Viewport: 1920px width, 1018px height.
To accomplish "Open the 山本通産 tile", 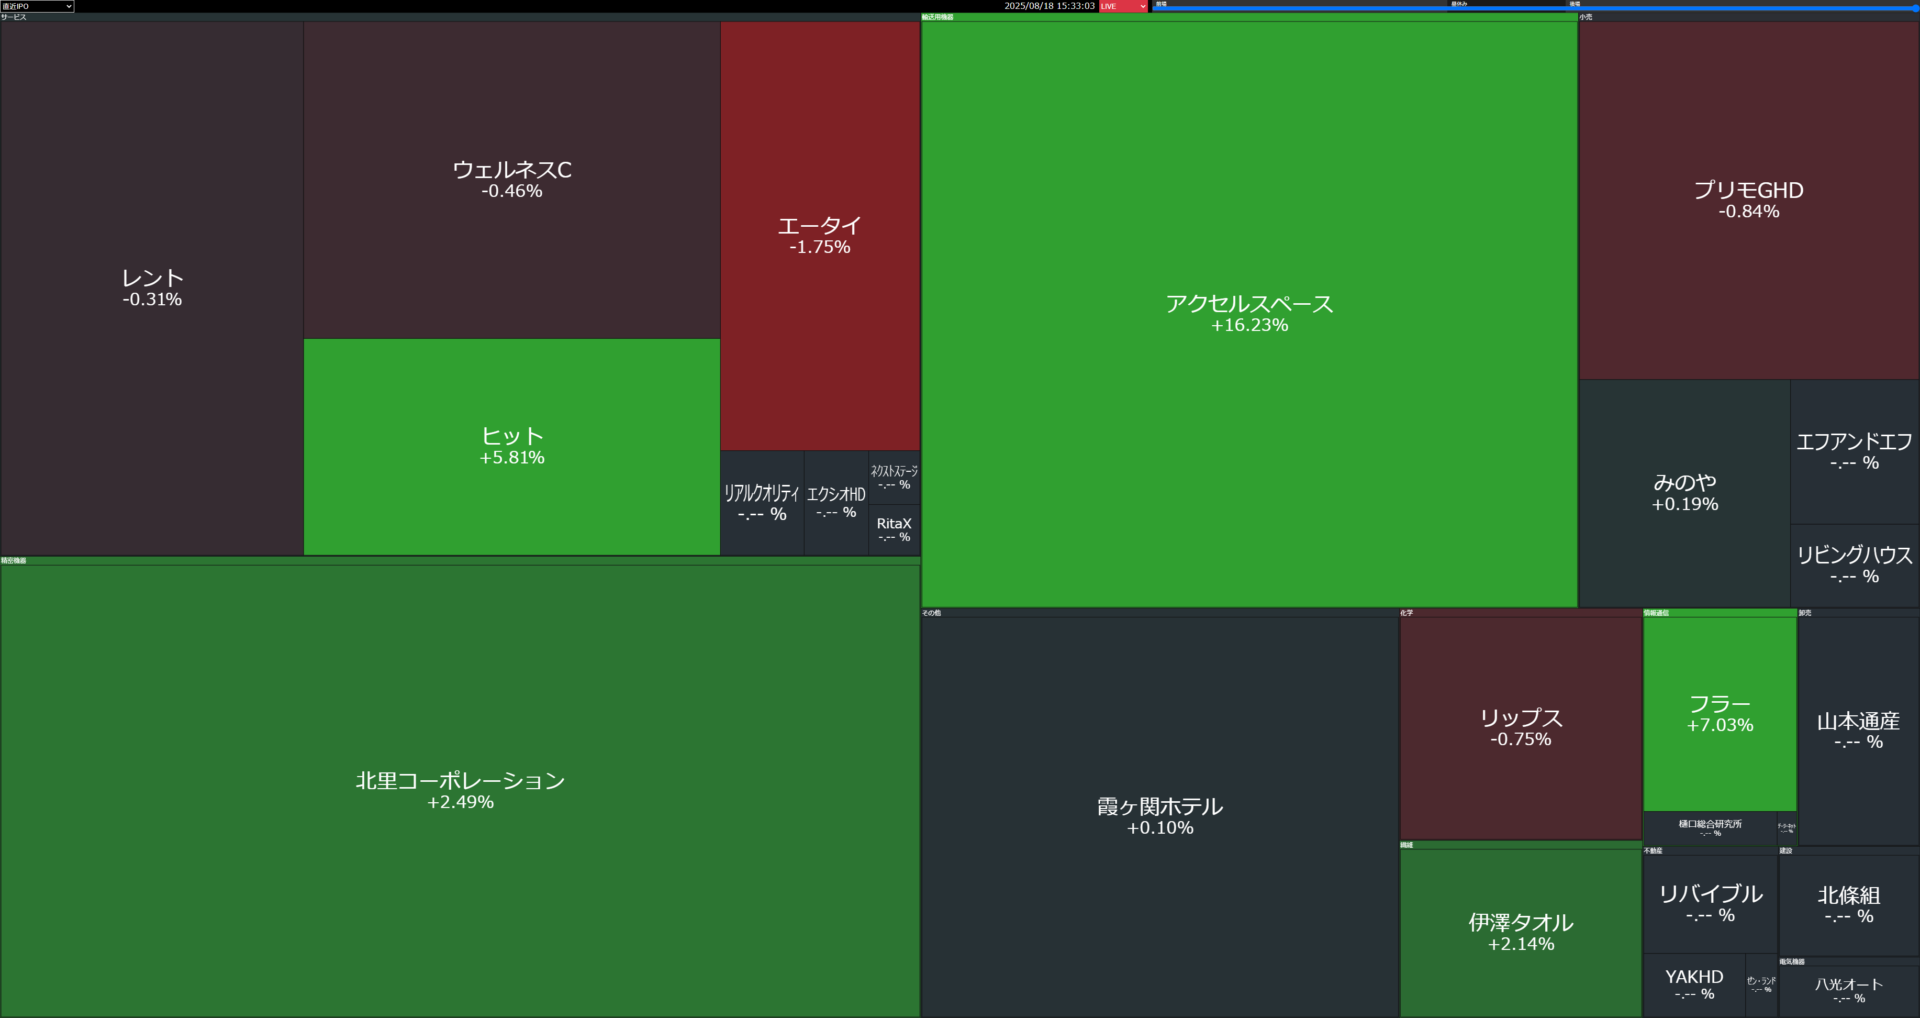I will (x=1858, y=731).
